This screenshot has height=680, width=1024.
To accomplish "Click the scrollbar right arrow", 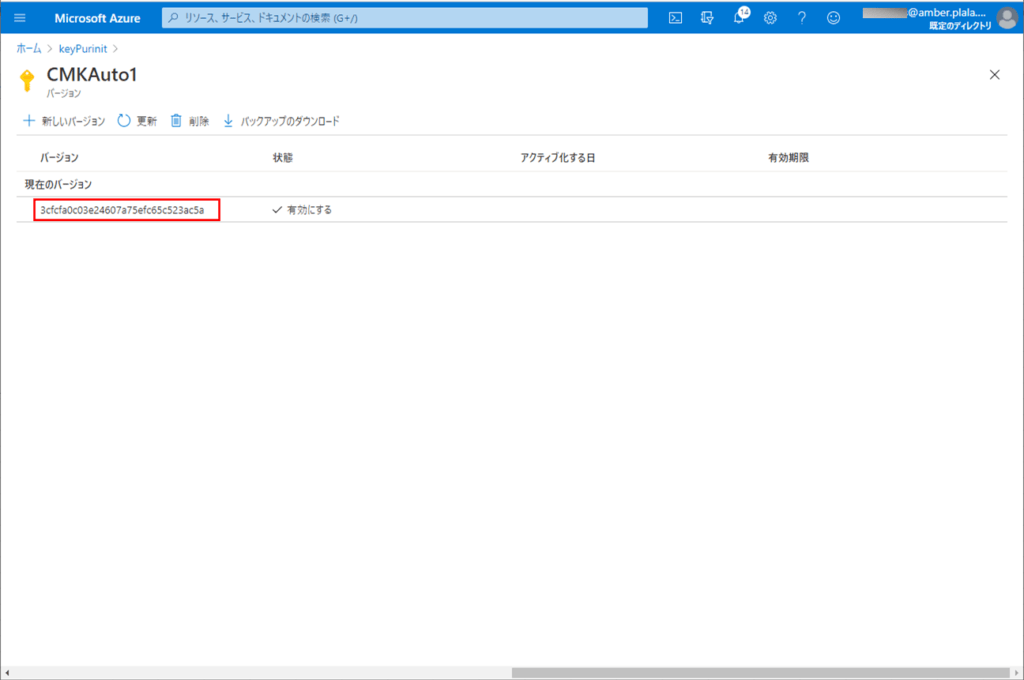I will pos(1016,673).
